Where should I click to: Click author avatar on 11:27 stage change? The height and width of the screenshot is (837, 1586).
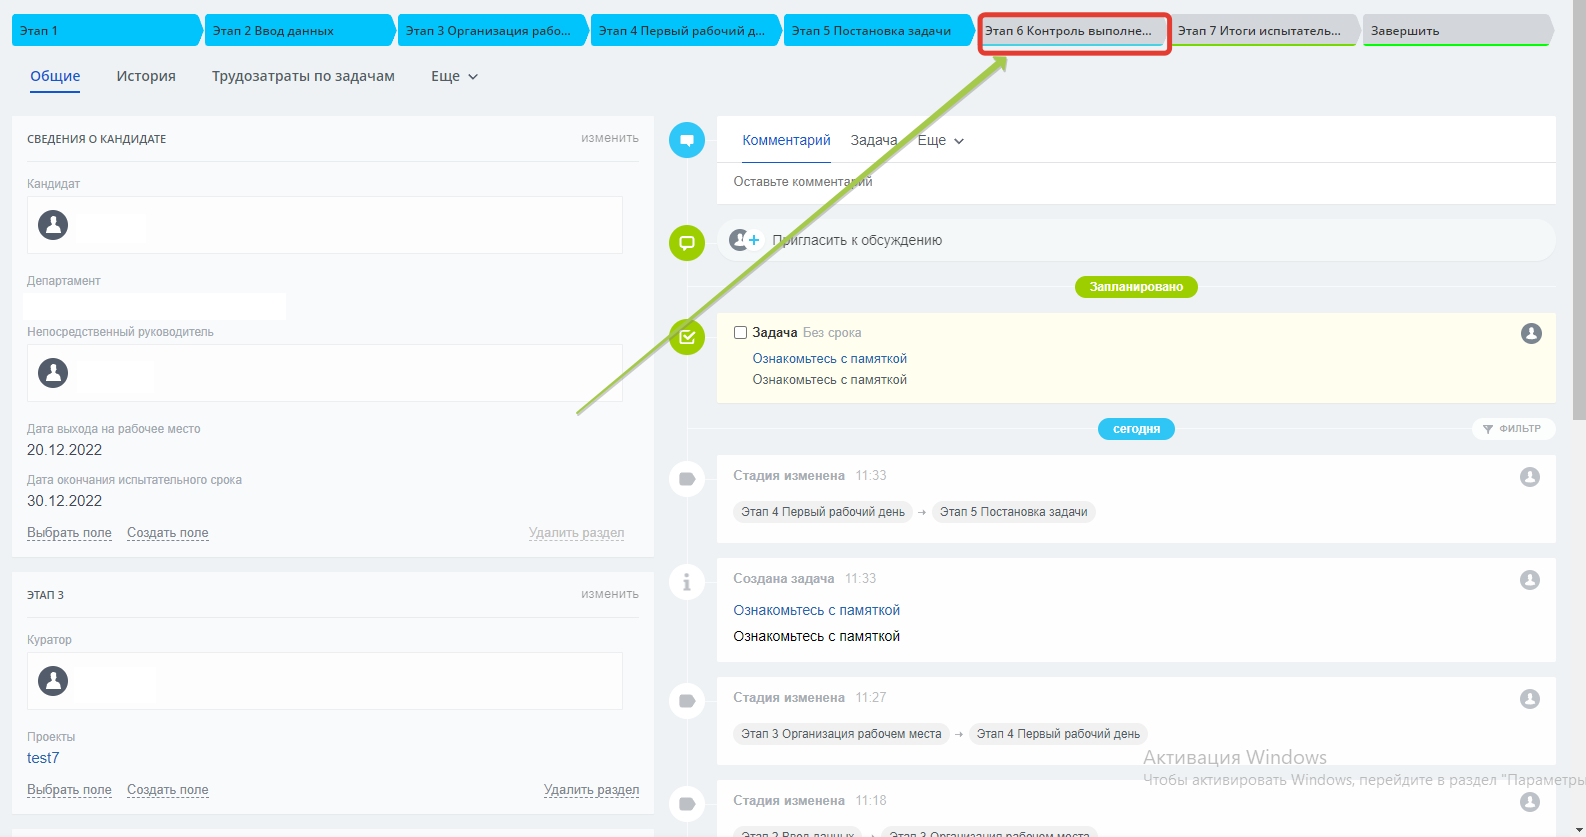(1530, 699)
